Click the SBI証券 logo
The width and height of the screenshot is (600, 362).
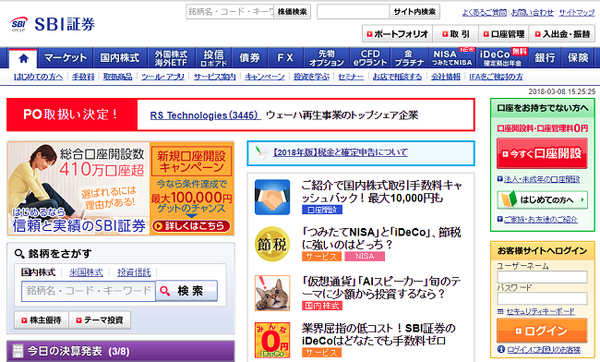[x=53, y=24]
